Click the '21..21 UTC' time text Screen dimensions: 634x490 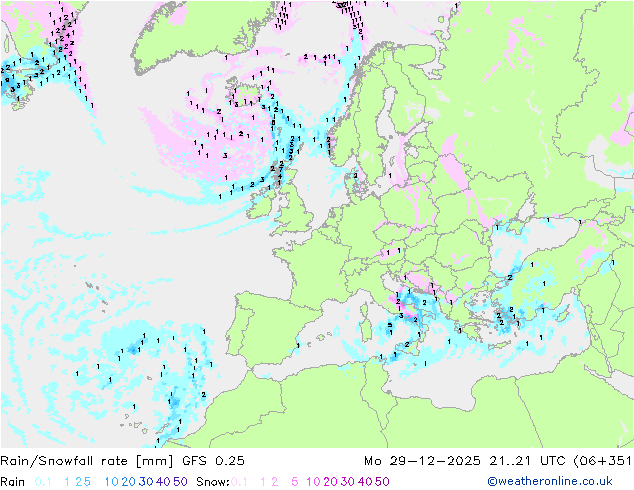coord(528,461)
